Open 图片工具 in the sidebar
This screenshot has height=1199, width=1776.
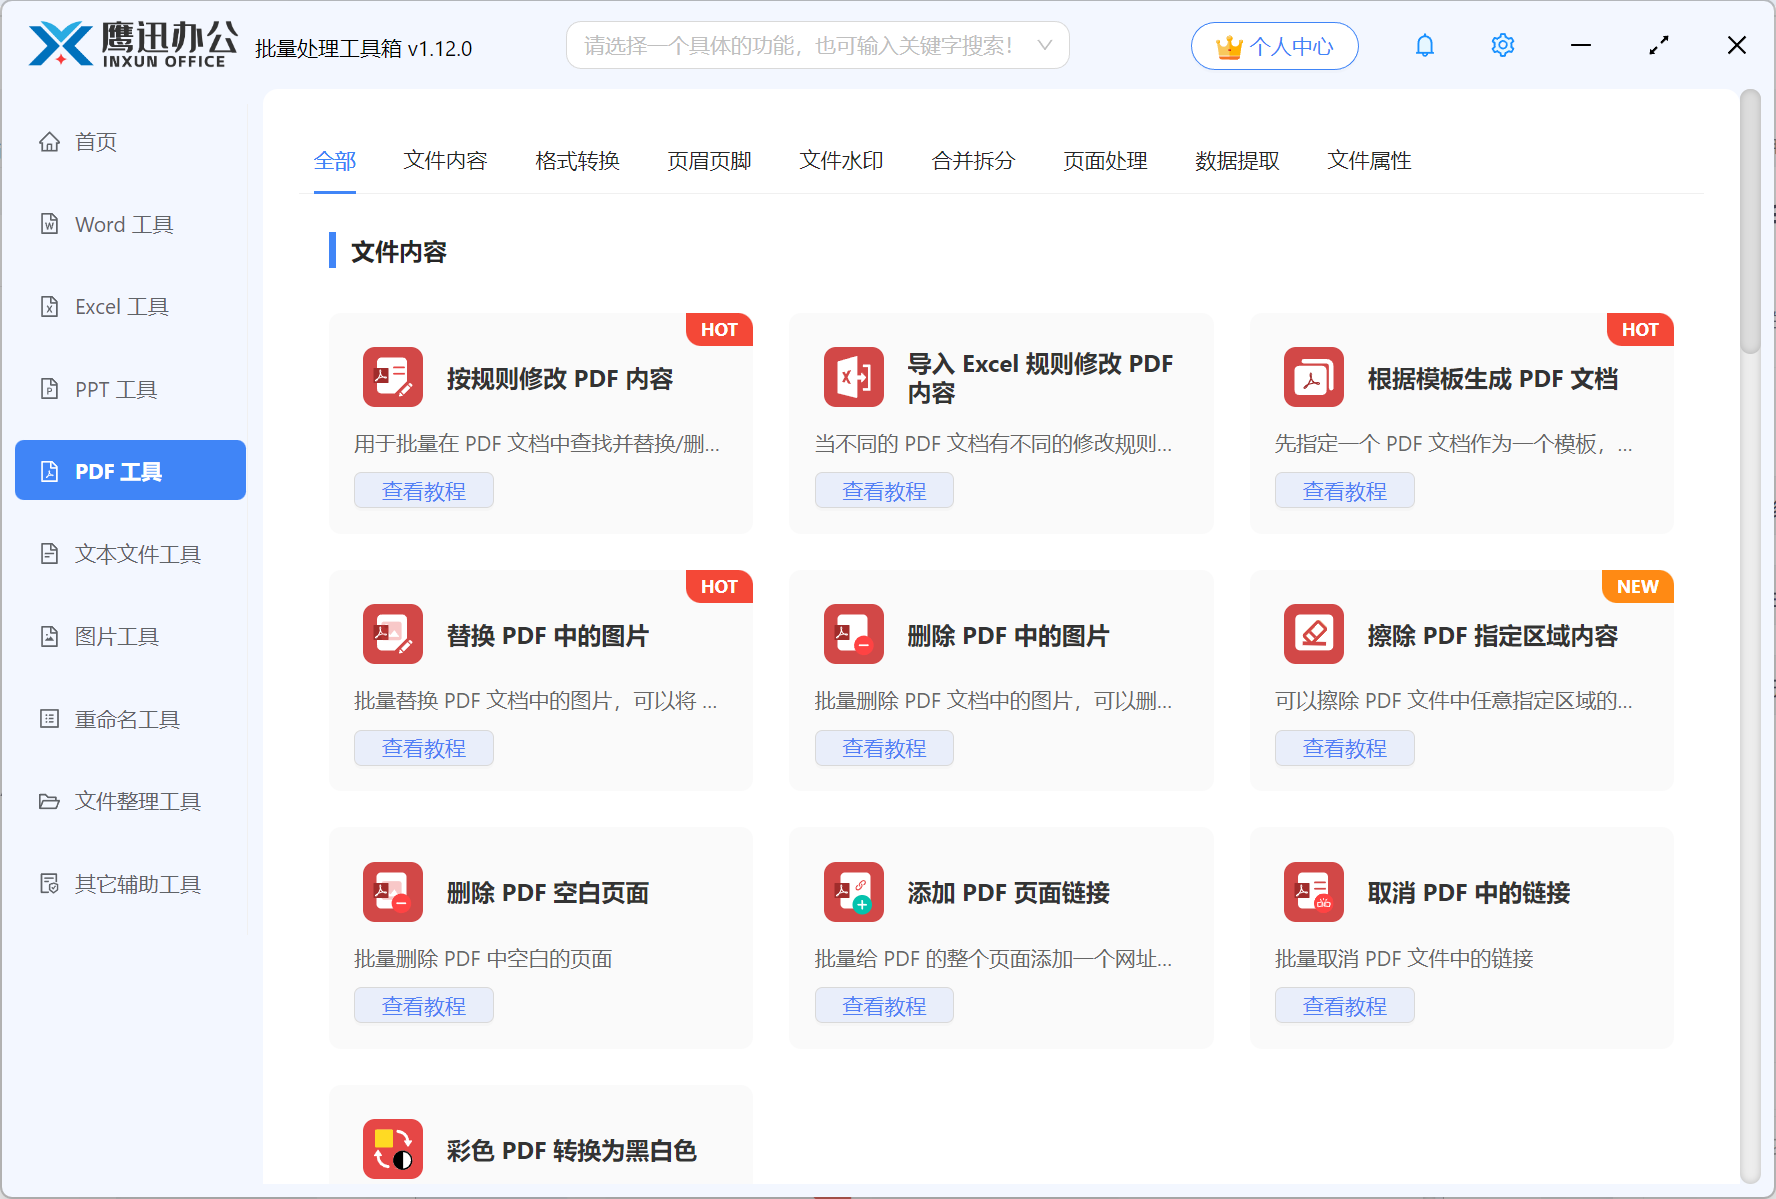[x=130, y=636]
